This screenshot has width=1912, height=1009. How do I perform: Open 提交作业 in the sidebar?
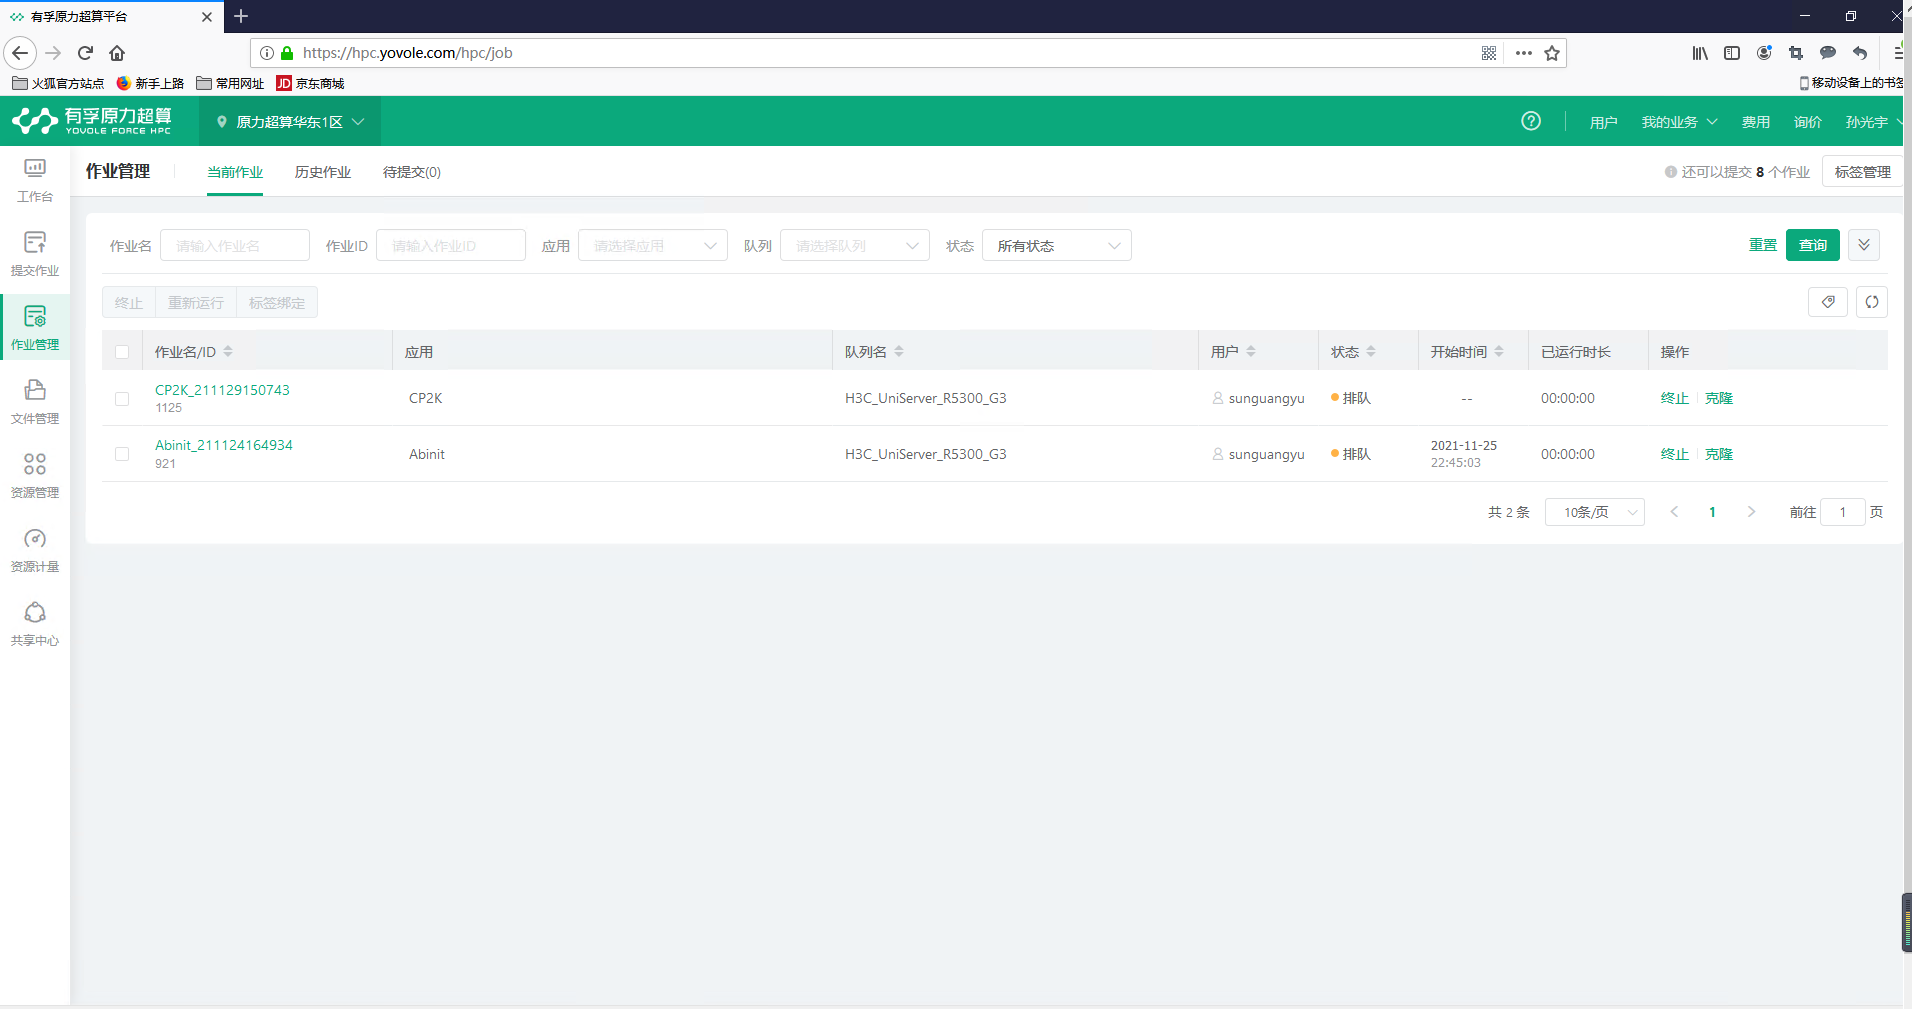35,254
